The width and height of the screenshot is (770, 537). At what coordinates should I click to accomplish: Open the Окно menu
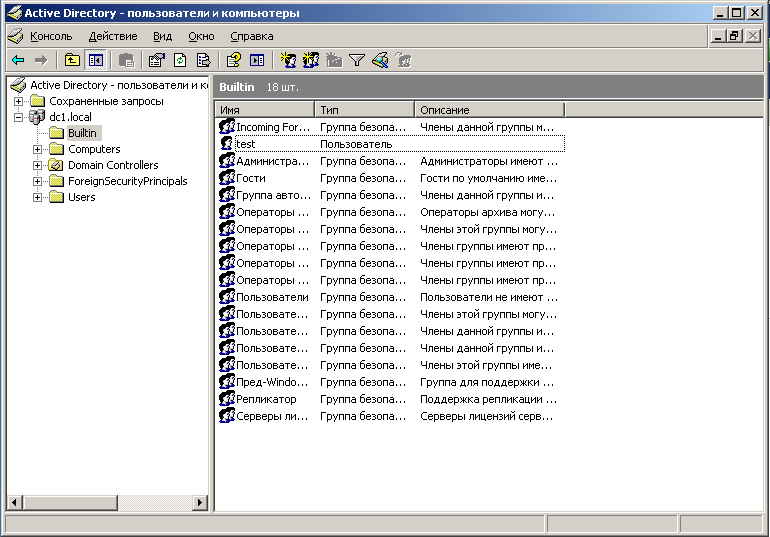pos(201,36)
